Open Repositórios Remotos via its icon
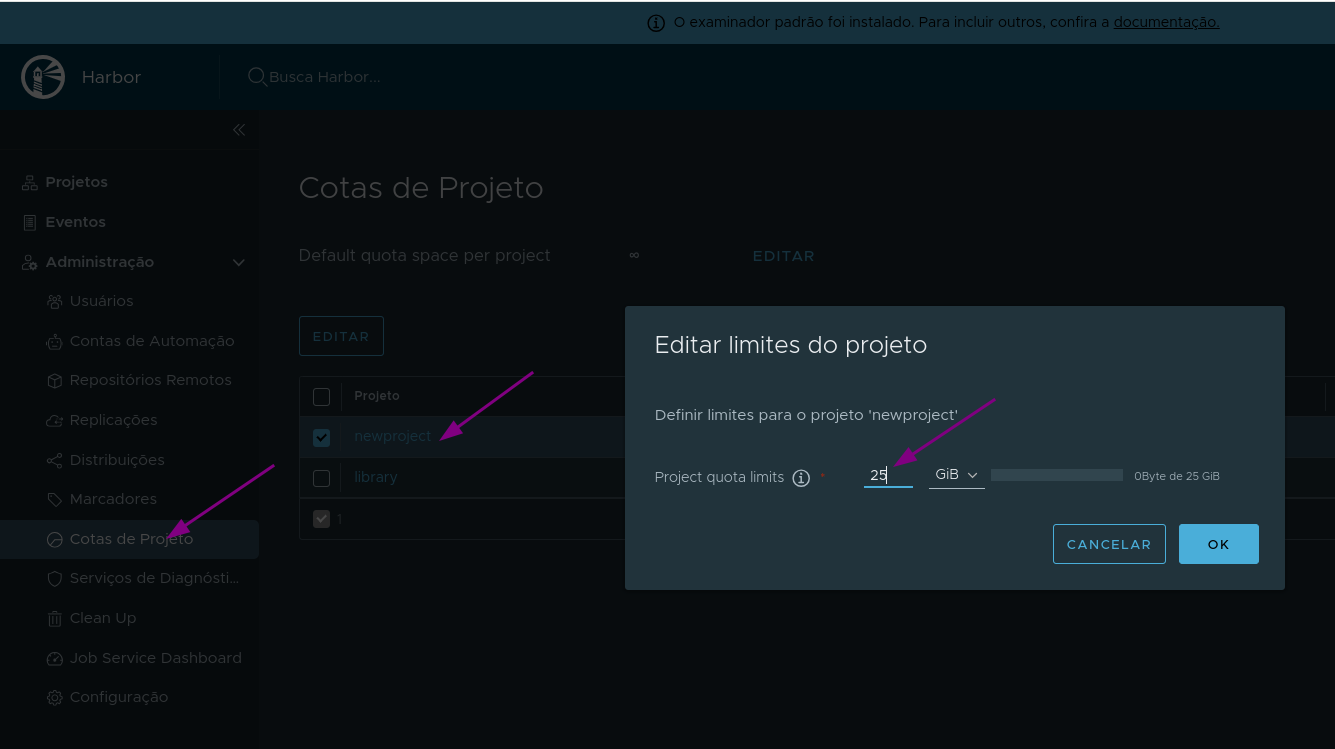The height and width of the screenshot is (749, 1335). tap(54, 380)
